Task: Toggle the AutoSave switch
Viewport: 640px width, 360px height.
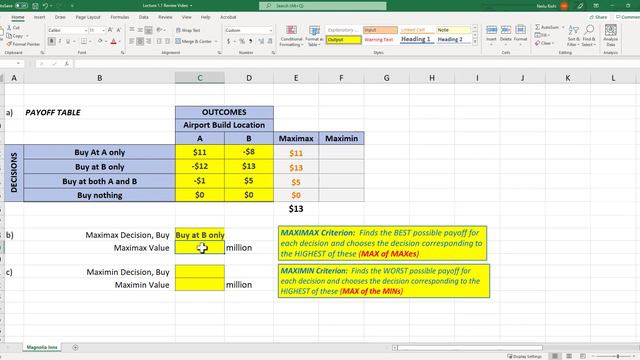Action: tap(21, 6)
